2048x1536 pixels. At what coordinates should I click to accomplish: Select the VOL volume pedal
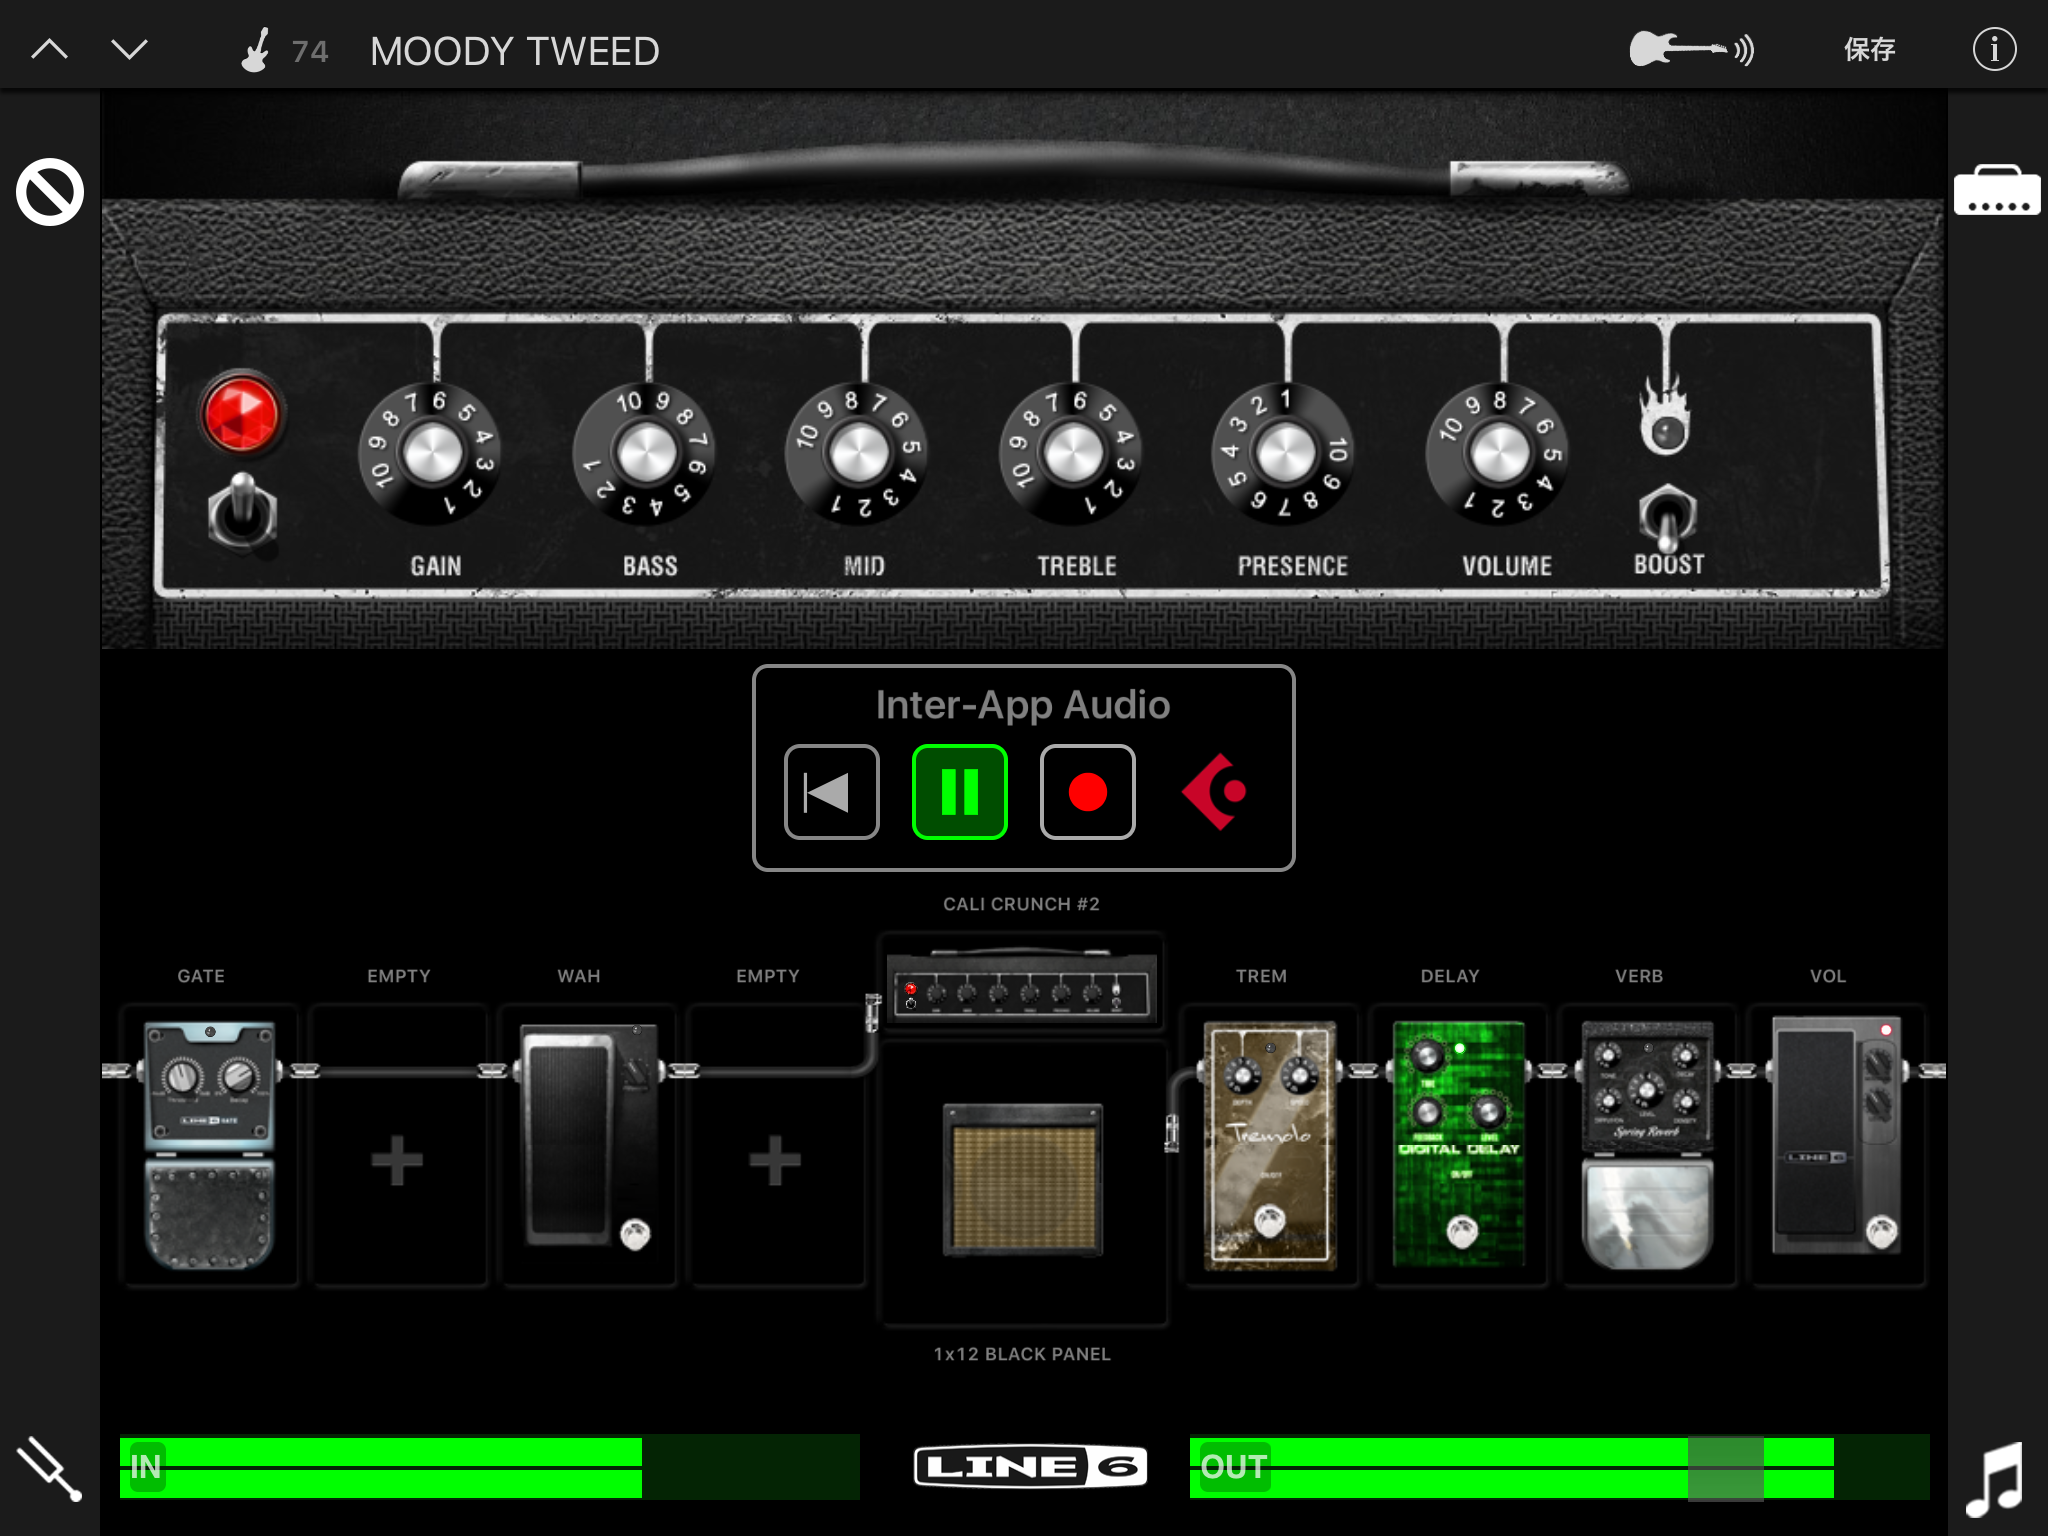(x=1837, y=1135)
